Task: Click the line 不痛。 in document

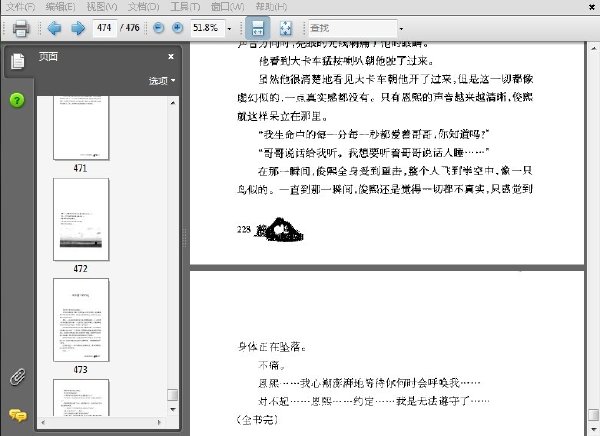Action: pos(271,365)
